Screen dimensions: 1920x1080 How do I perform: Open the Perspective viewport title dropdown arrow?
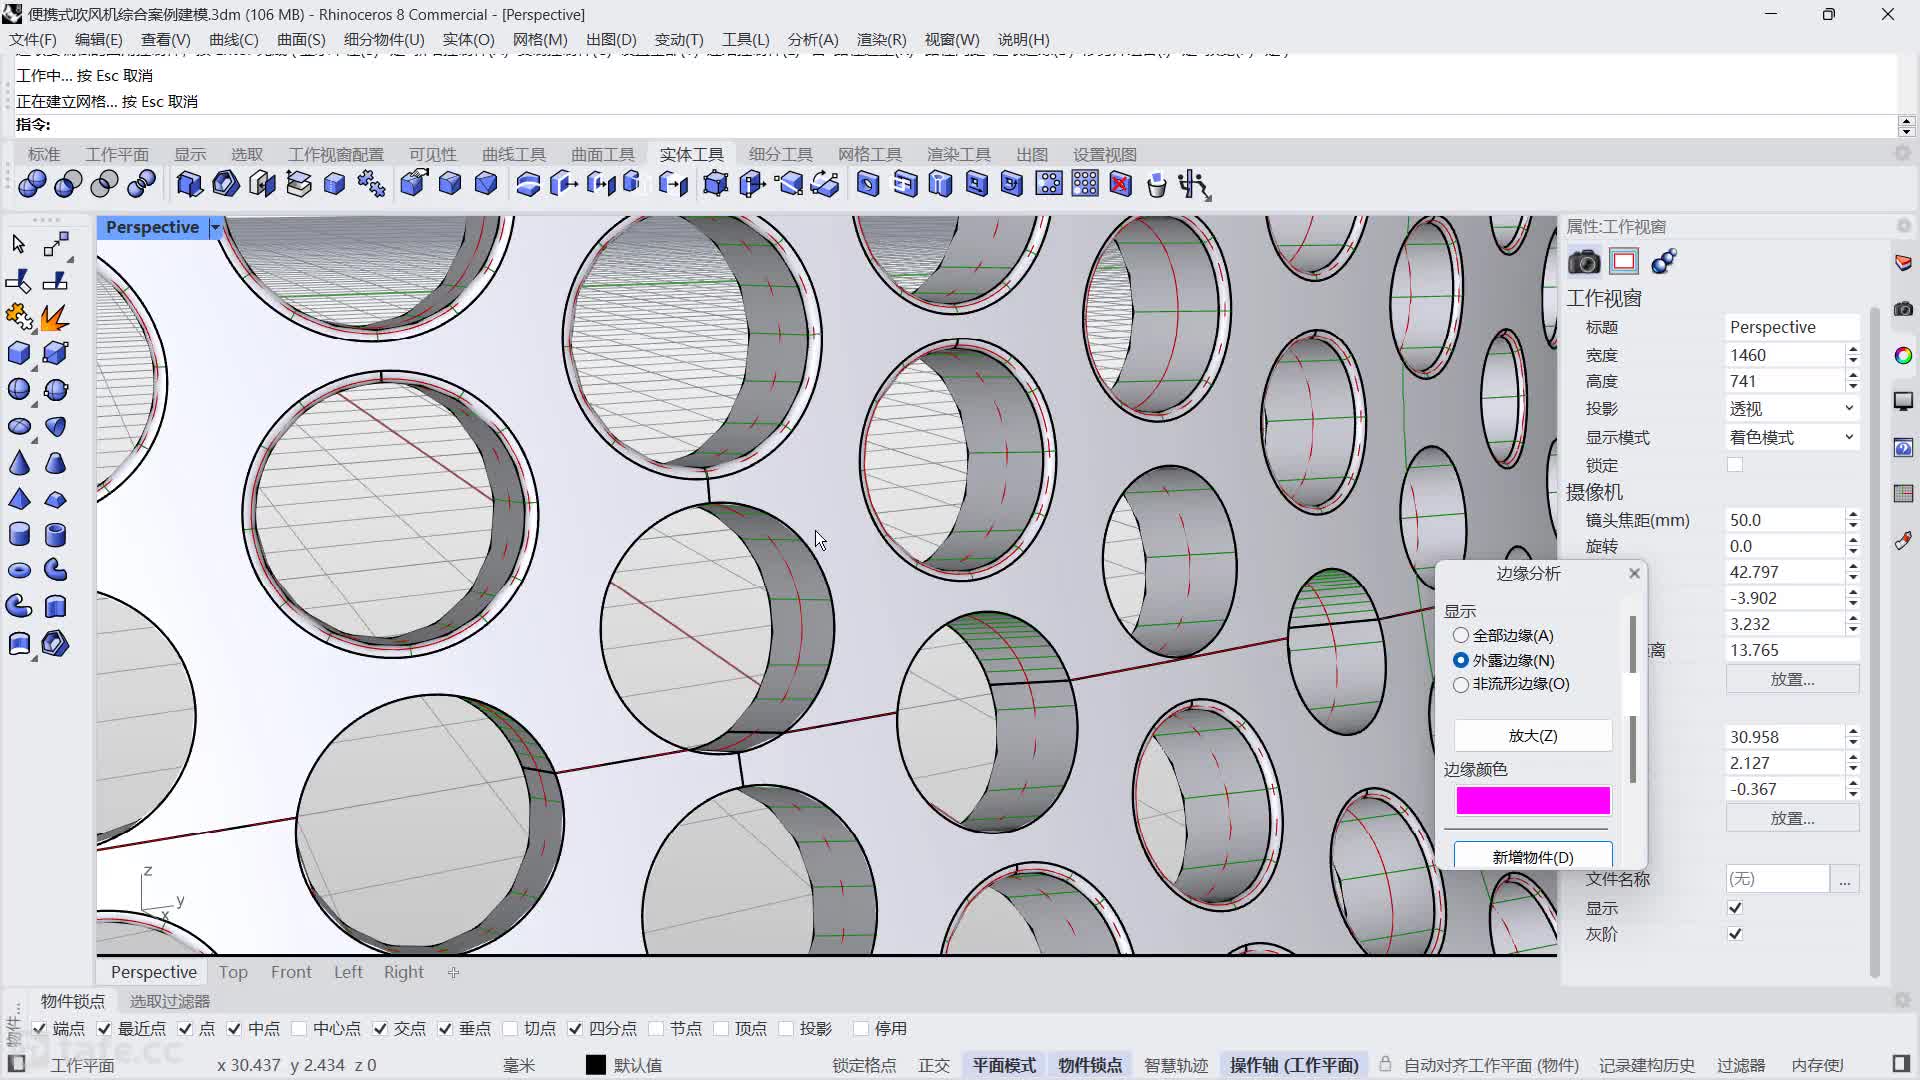click(214, 228)
